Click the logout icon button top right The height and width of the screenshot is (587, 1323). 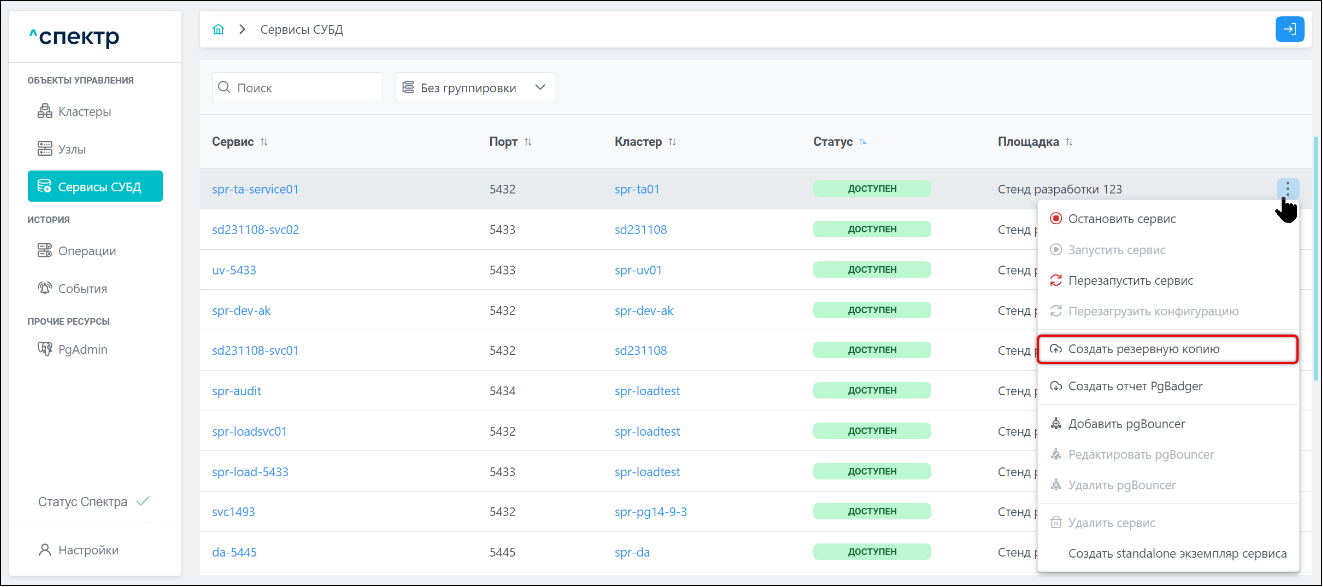1290,30
